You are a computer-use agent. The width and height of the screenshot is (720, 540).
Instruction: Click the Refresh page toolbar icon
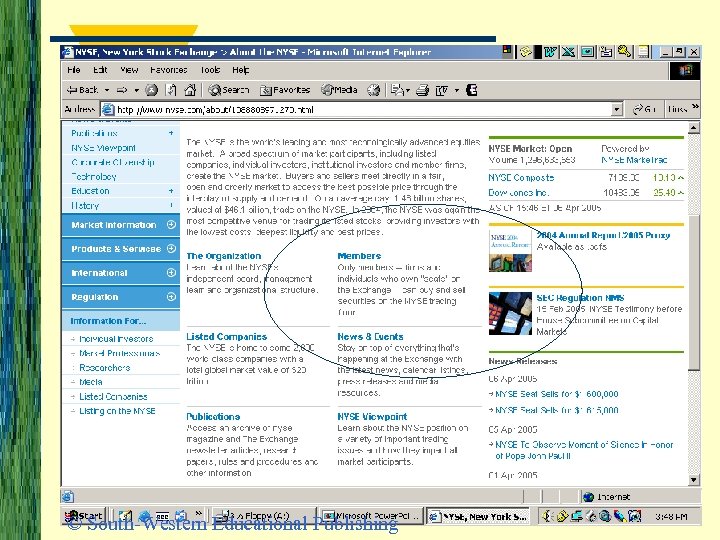[x=171, y=90]
